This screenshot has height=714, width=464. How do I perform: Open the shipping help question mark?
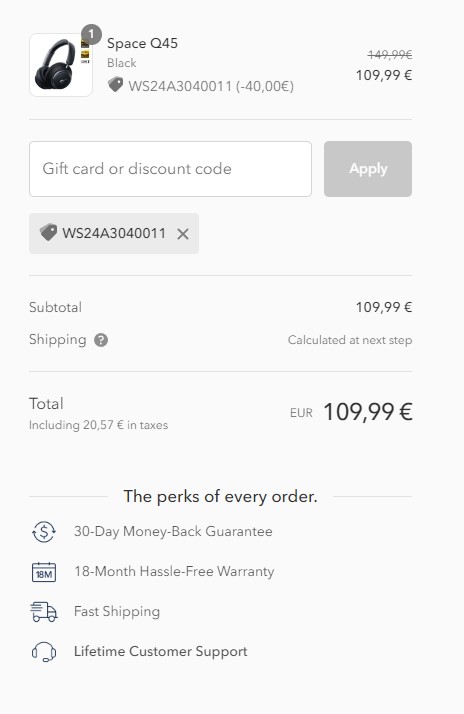pyautogui.click(x=101, y=340)
